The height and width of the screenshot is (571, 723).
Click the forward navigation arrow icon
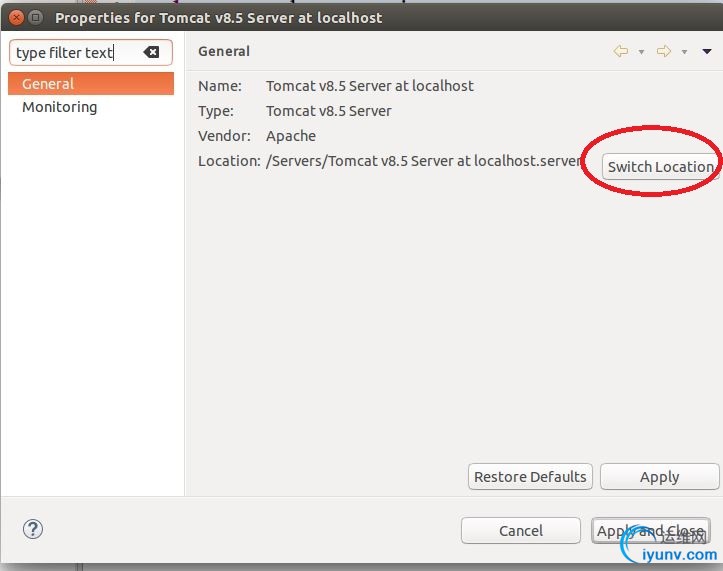(x=664, y=51)
